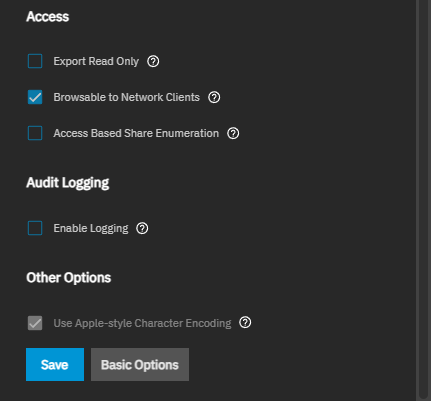Toggle Use Apple-style Character Encoding checkbox

(x=35, y=323)
